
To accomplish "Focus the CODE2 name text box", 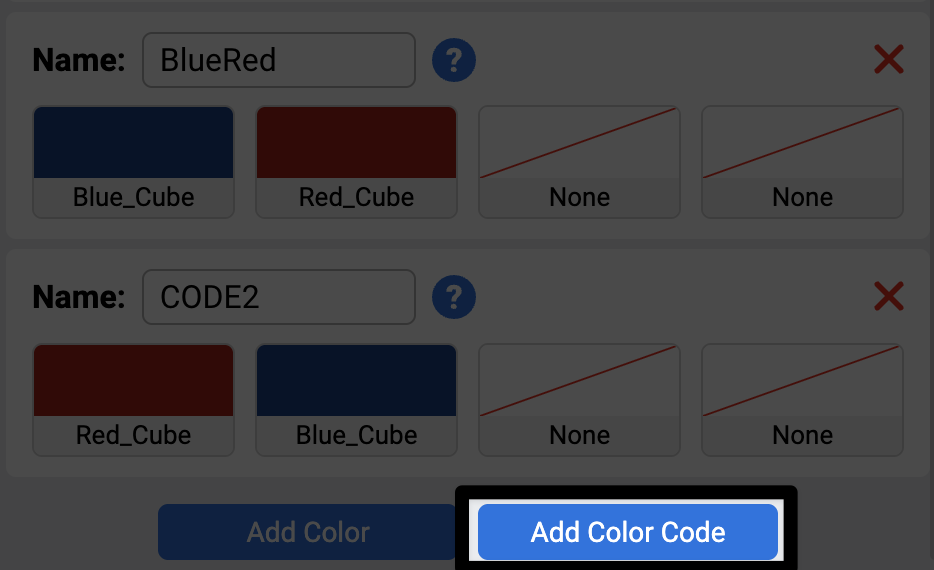I will [x=278, y=297].
